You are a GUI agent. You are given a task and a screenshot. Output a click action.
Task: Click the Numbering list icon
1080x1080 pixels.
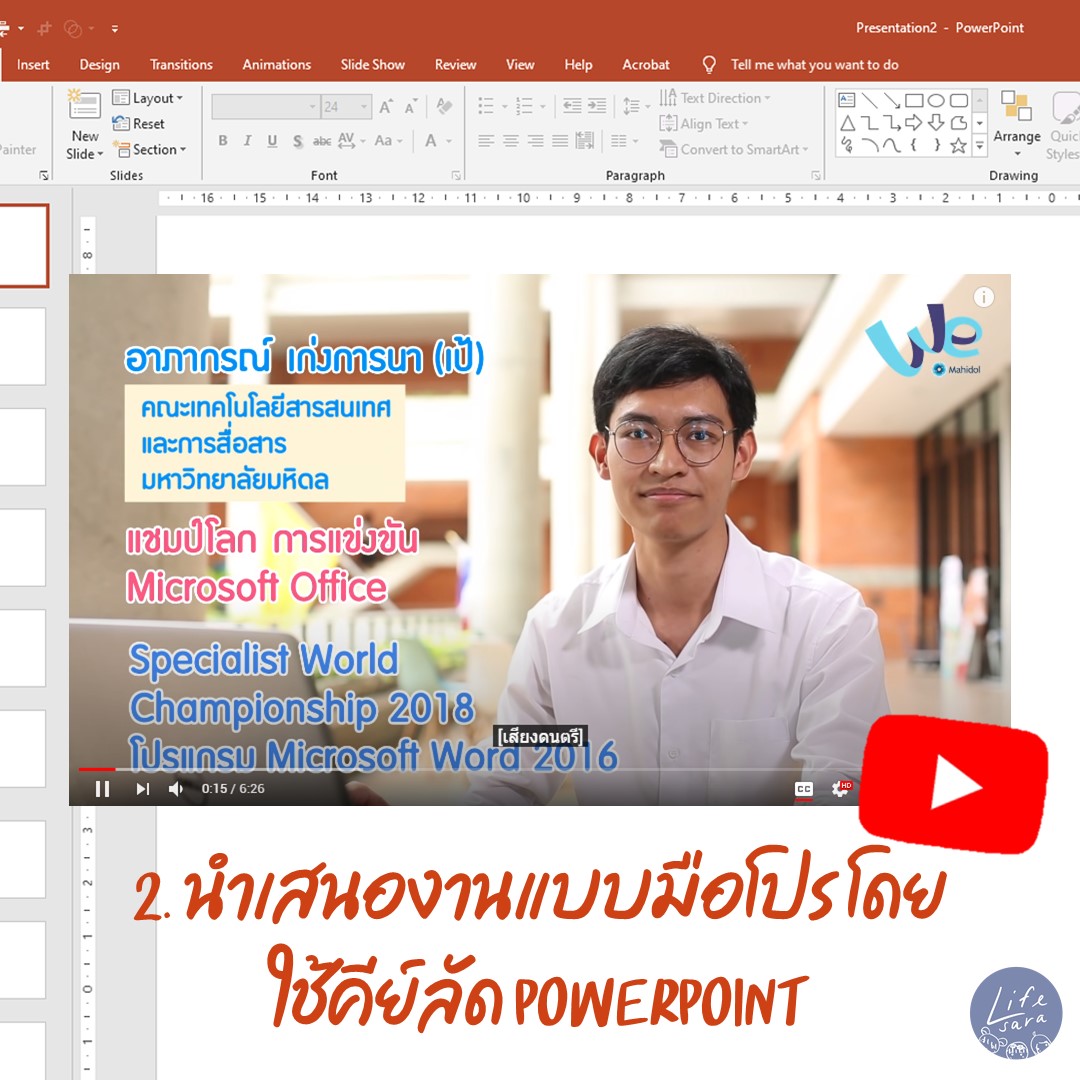pyautogui.click(x=525, y=106)
